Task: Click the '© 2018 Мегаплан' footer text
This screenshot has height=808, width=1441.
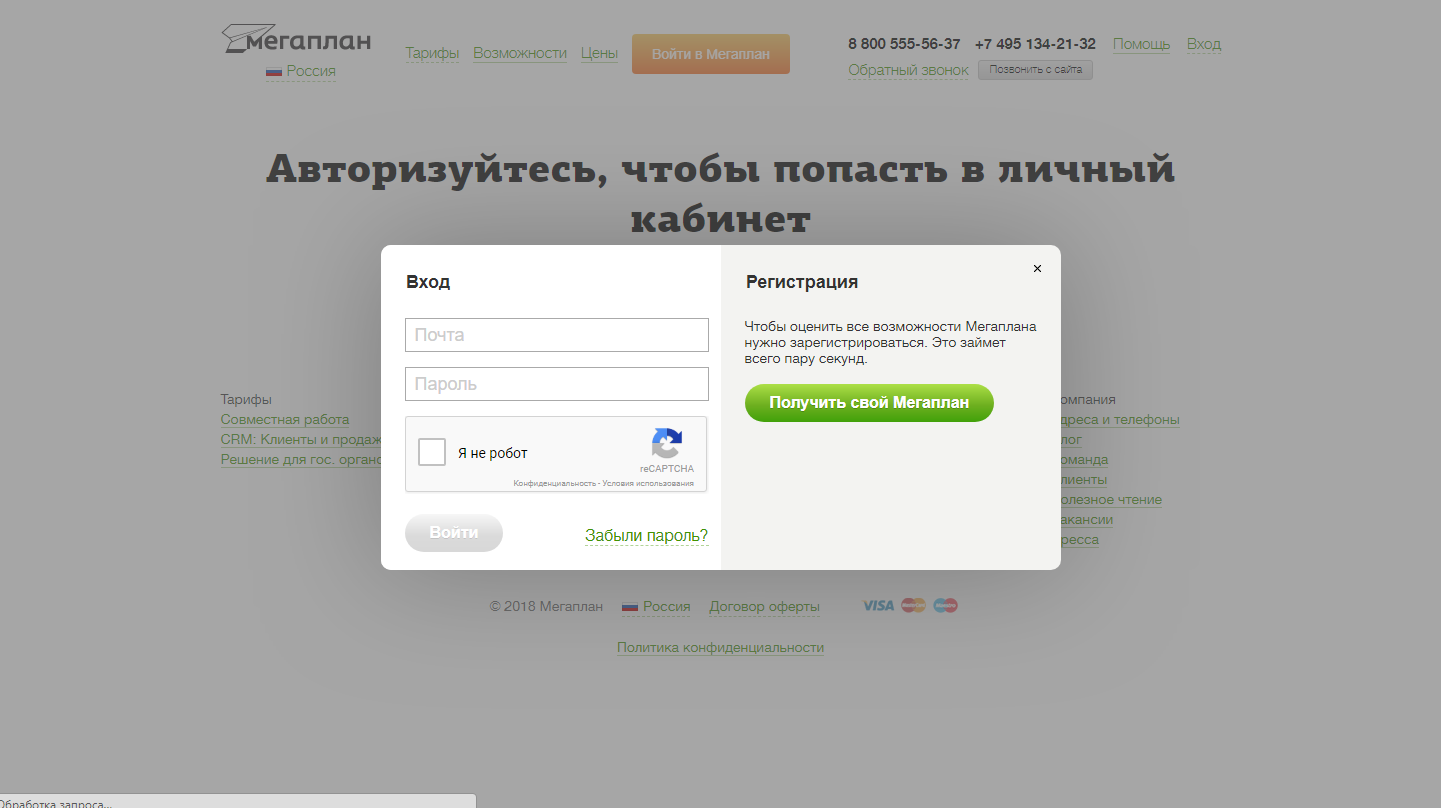Action: point(546,606)
